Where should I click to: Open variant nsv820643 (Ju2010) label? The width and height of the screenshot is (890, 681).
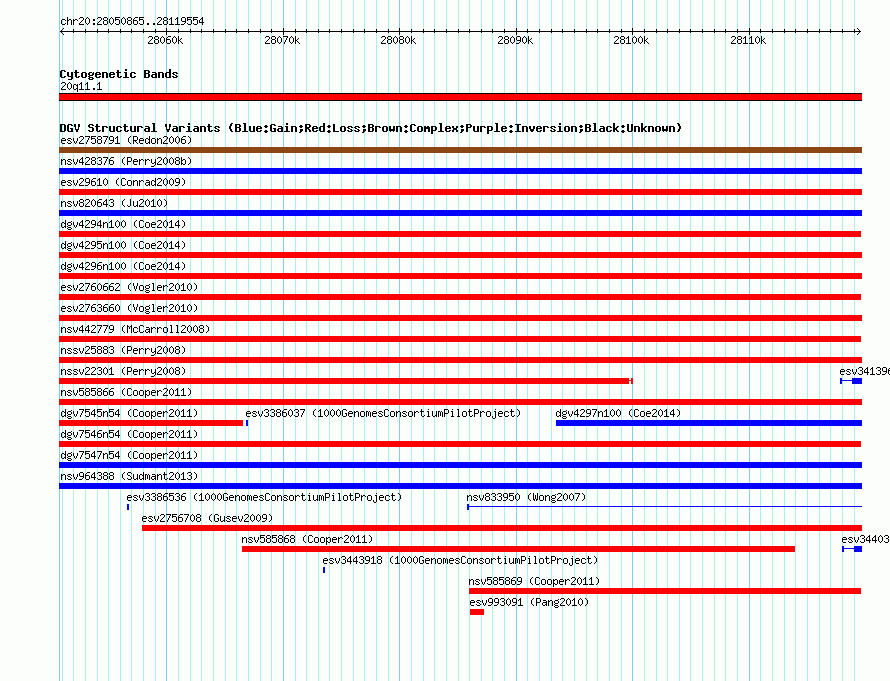click(x=114, y=203)
